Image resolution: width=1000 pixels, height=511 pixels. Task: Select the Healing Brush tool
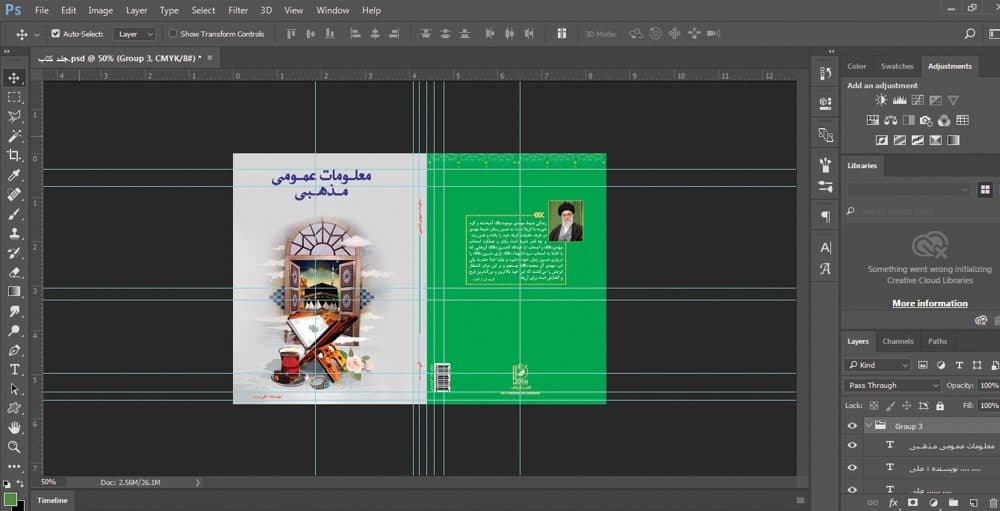tap(13, 195)
